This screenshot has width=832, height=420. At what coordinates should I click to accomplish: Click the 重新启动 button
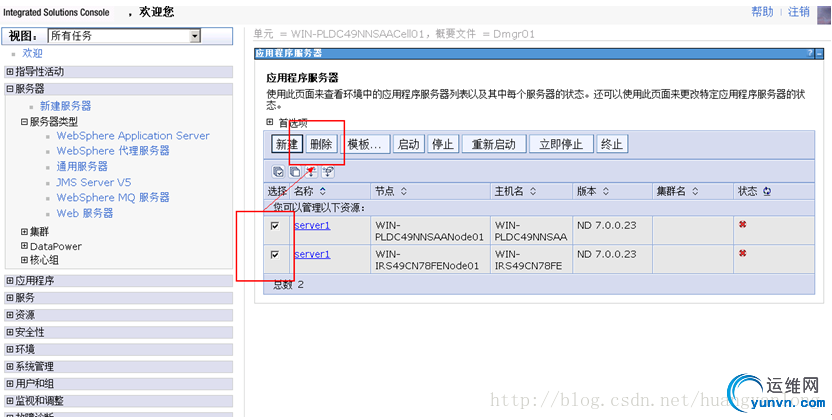point(494,144)
